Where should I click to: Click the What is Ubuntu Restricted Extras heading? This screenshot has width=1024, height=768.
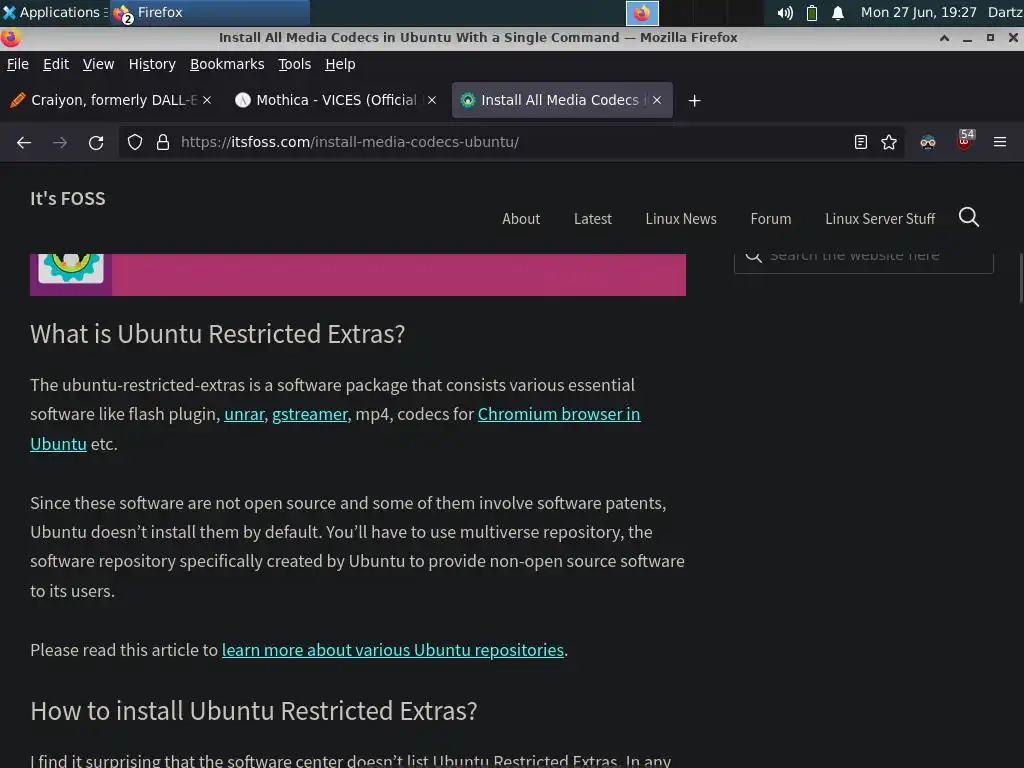(217, 334)
